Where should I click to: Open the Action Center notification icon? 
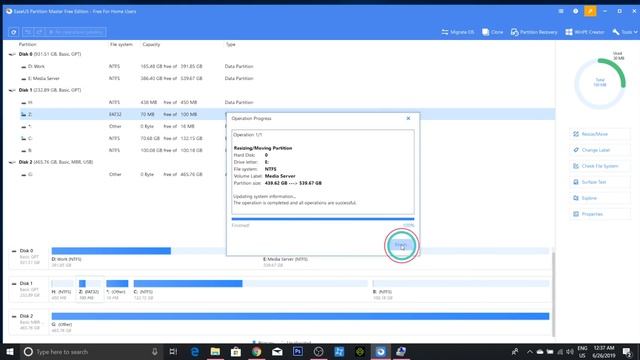pos(627,352)
